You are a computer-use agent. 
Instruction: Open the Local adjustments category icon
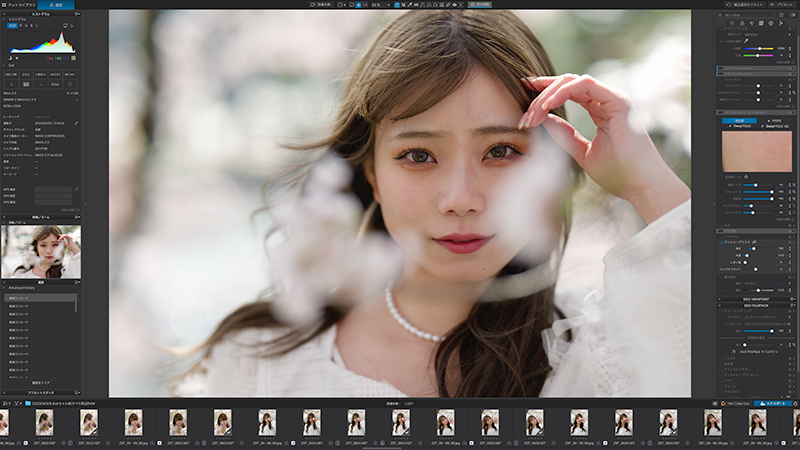coord(771,23)
